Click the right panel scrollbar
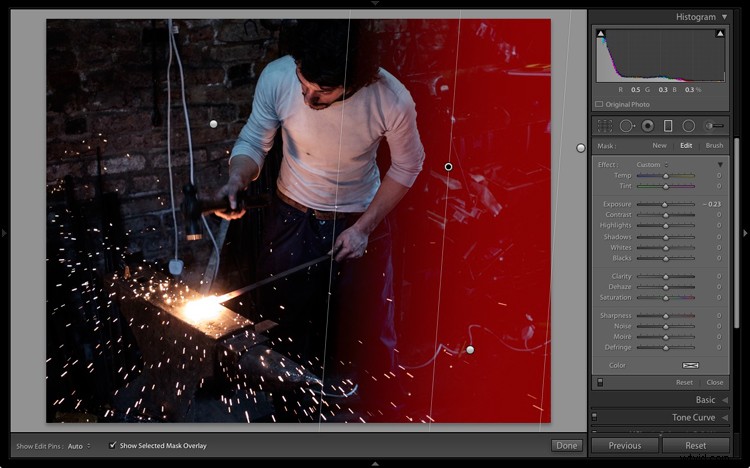Image resolution: width=750 pixels, height=468 pixels. tap(737, 233)
